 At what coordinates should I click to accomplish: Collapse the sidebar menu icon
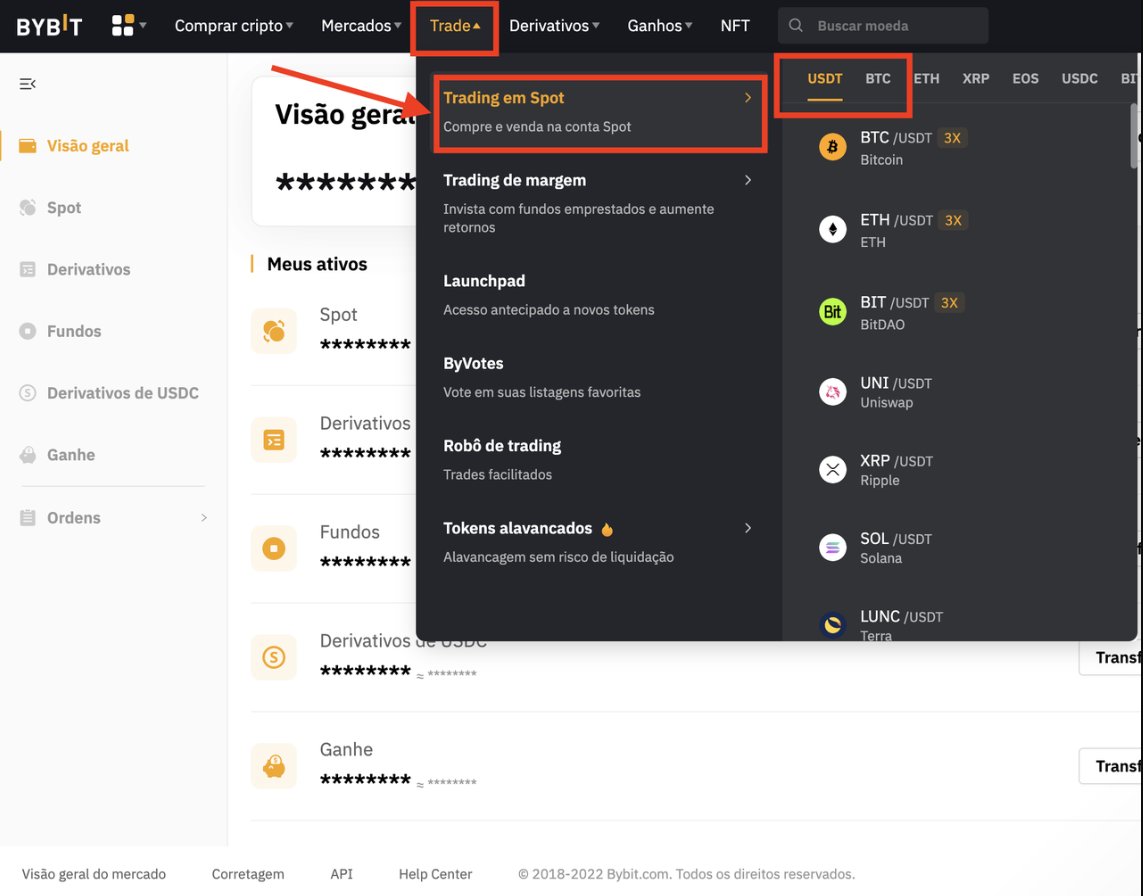coord(28,84)
